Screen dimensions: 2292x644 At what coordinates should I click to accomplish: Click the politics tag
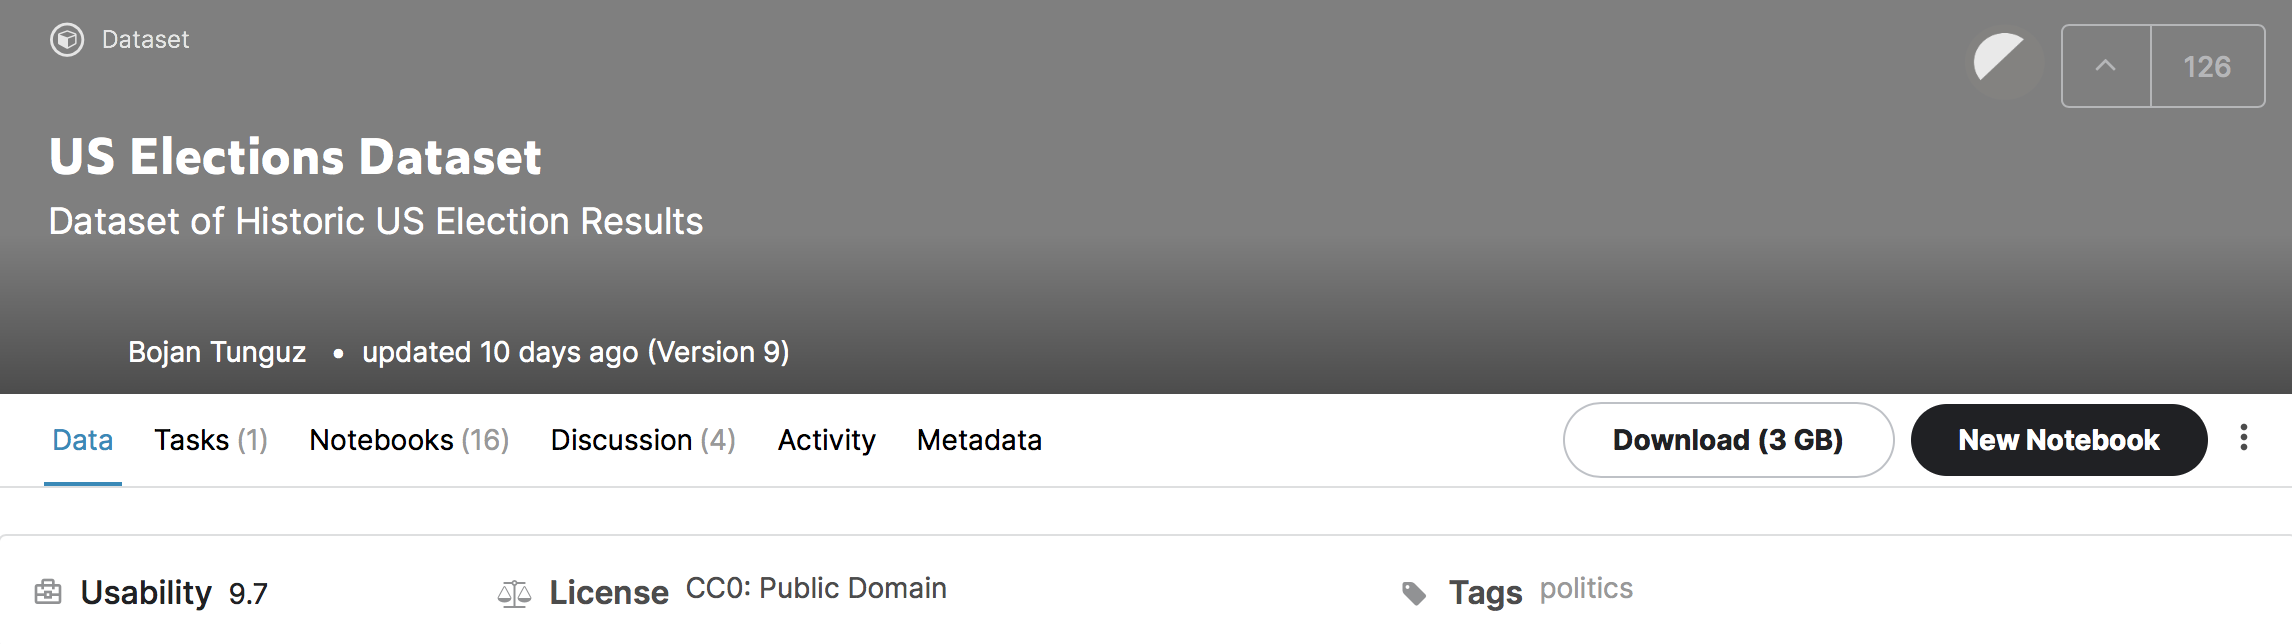click(x=1586, y=588)
